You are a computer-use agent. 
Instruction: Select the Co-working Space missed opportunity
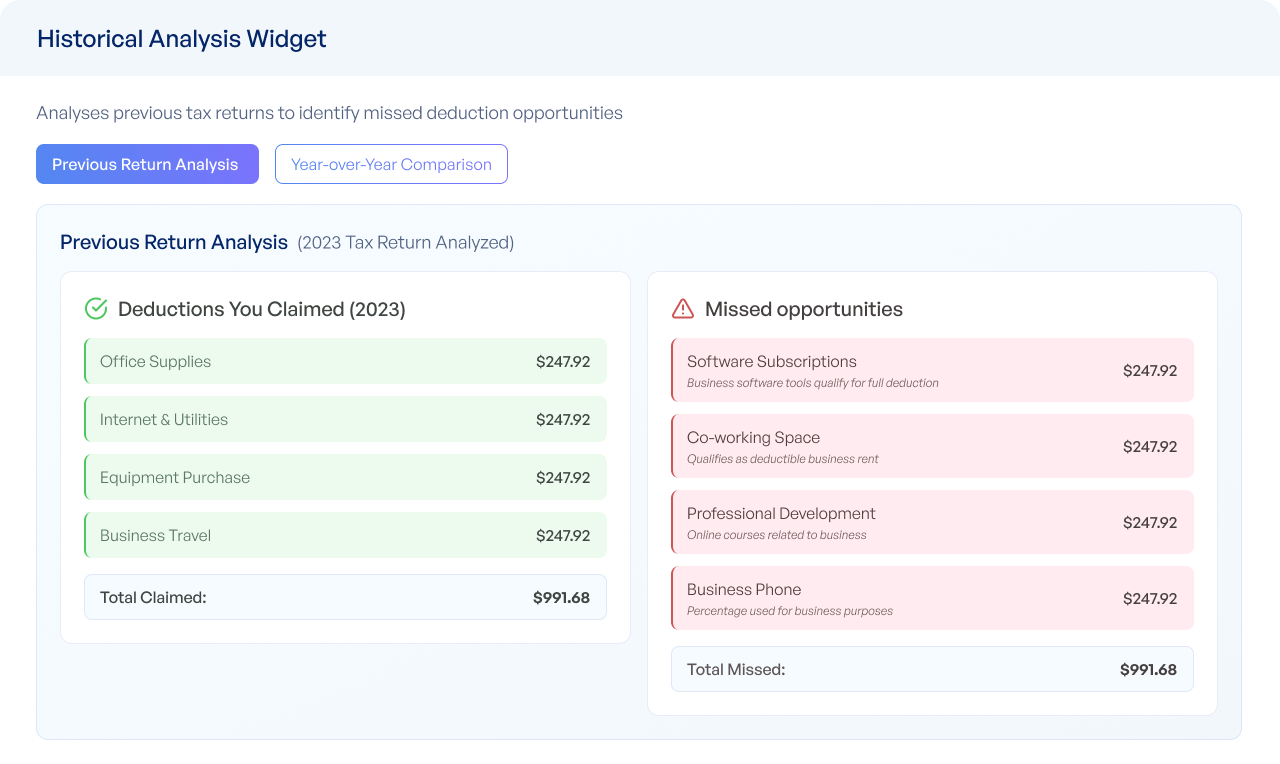(x=932, y=446)
